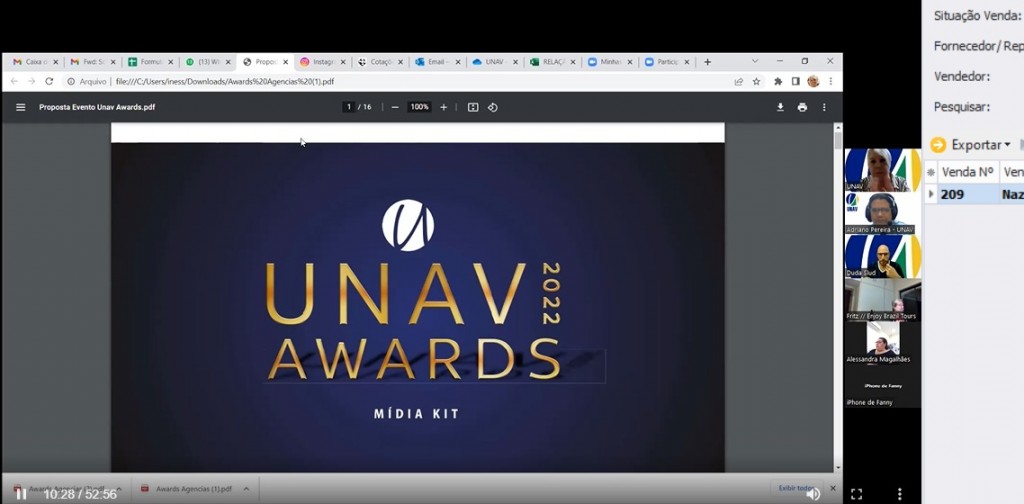Select the iPhone de Fanny participant tile
The height and width of the screenshot is (504, 1024).
click(882, 386)
